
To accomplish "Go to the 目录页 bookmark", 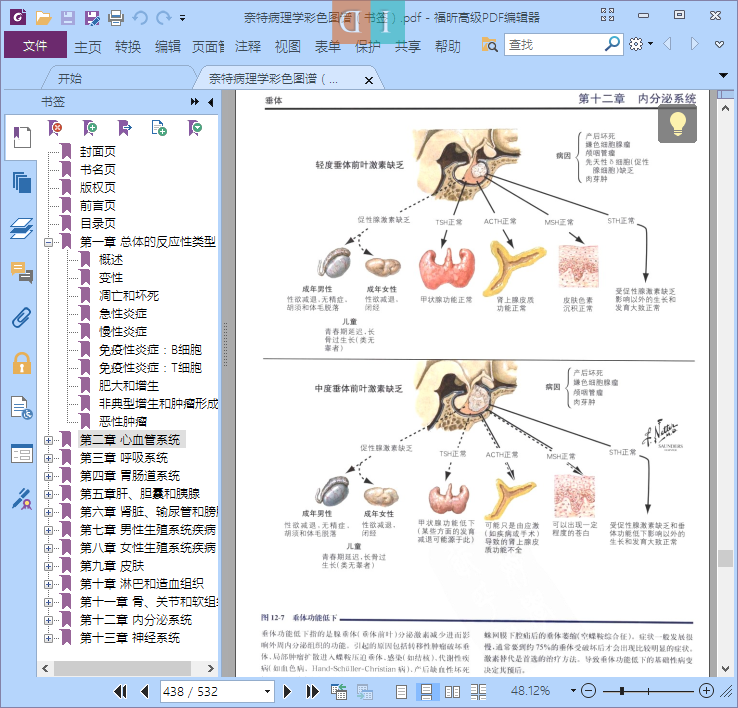I will (x=97, y=224).
